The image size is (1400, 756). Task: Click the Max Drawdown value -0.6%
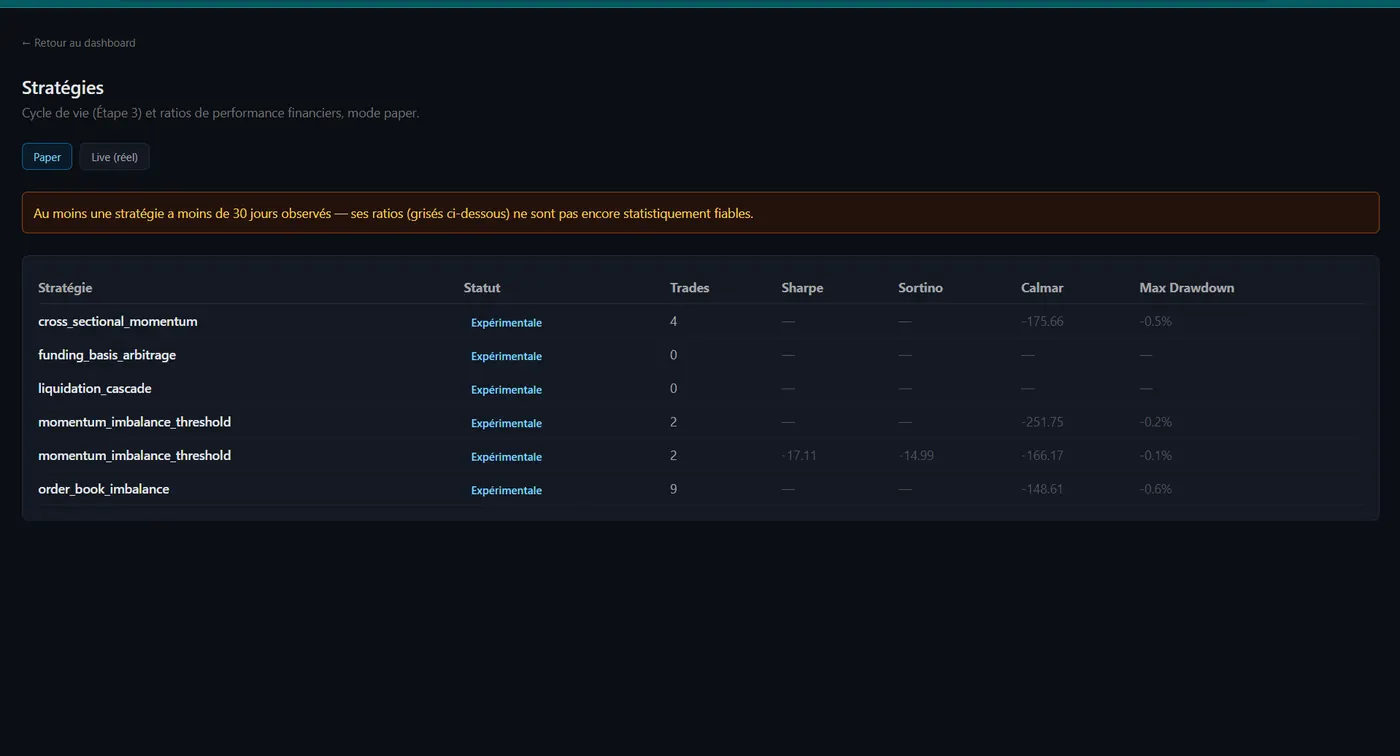[1156, 489]
